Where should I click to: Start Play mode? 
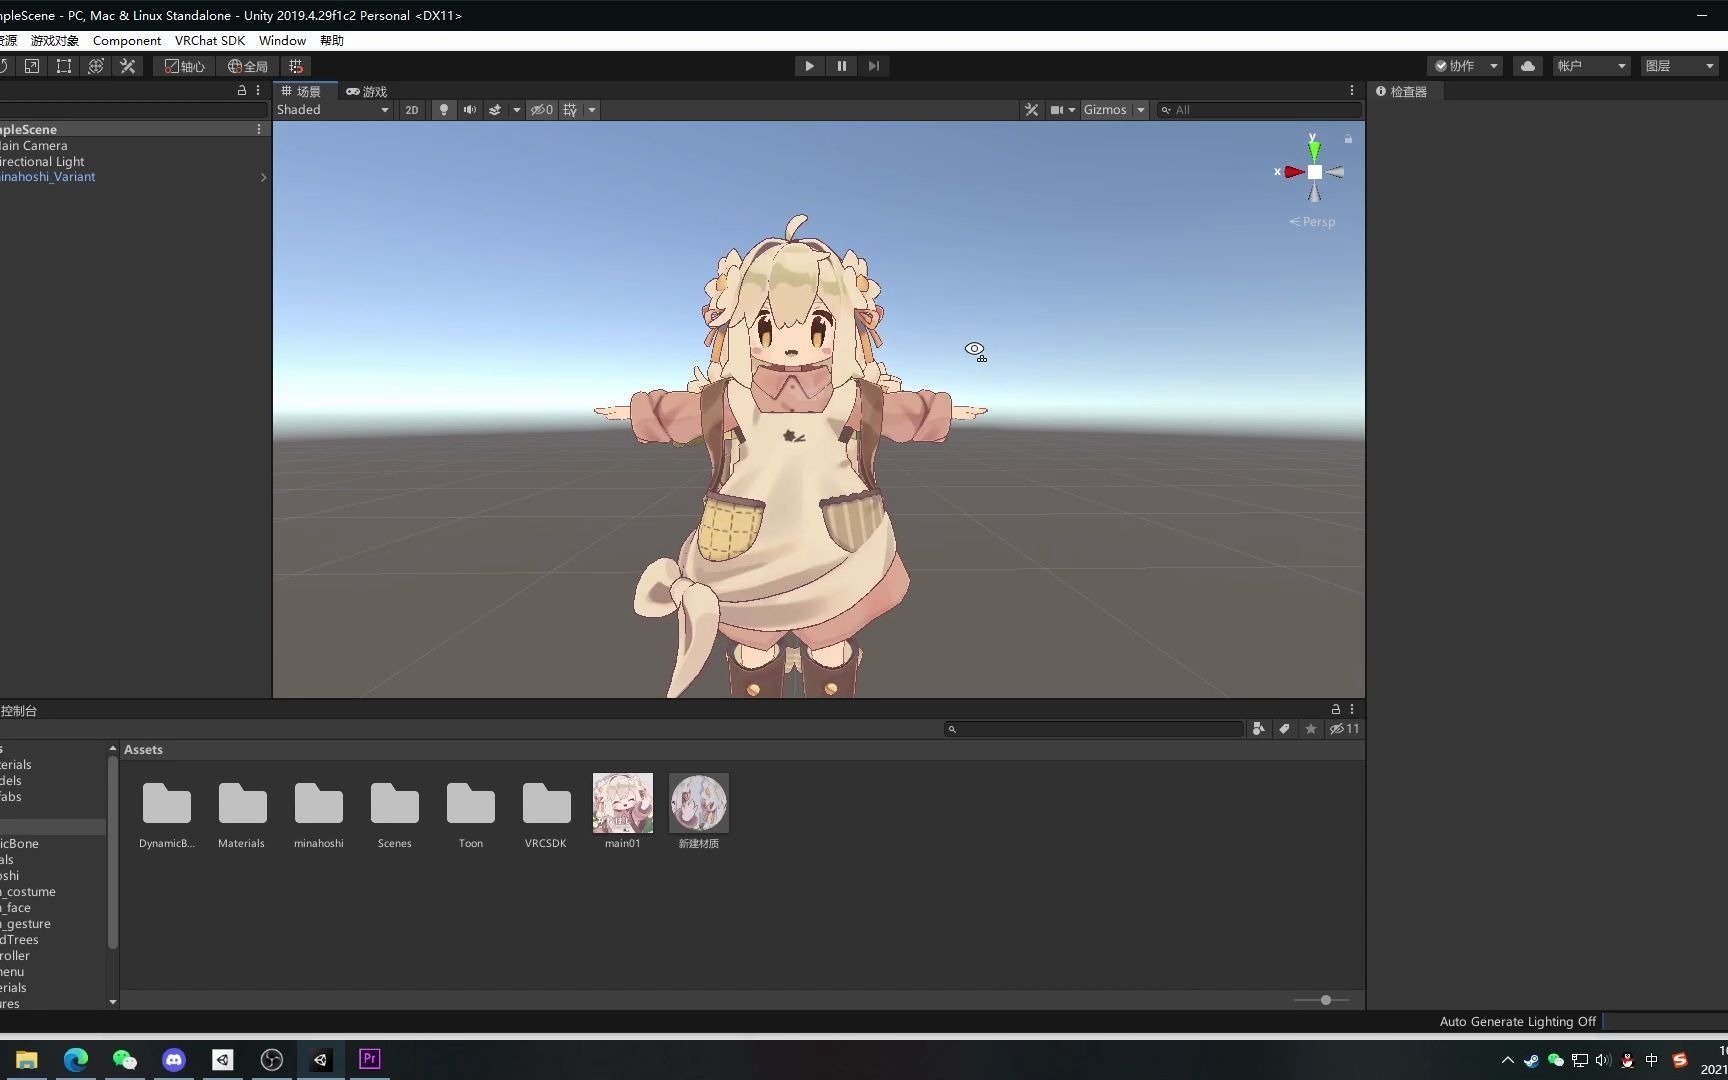pyautogui.click(x=809, y=66)
